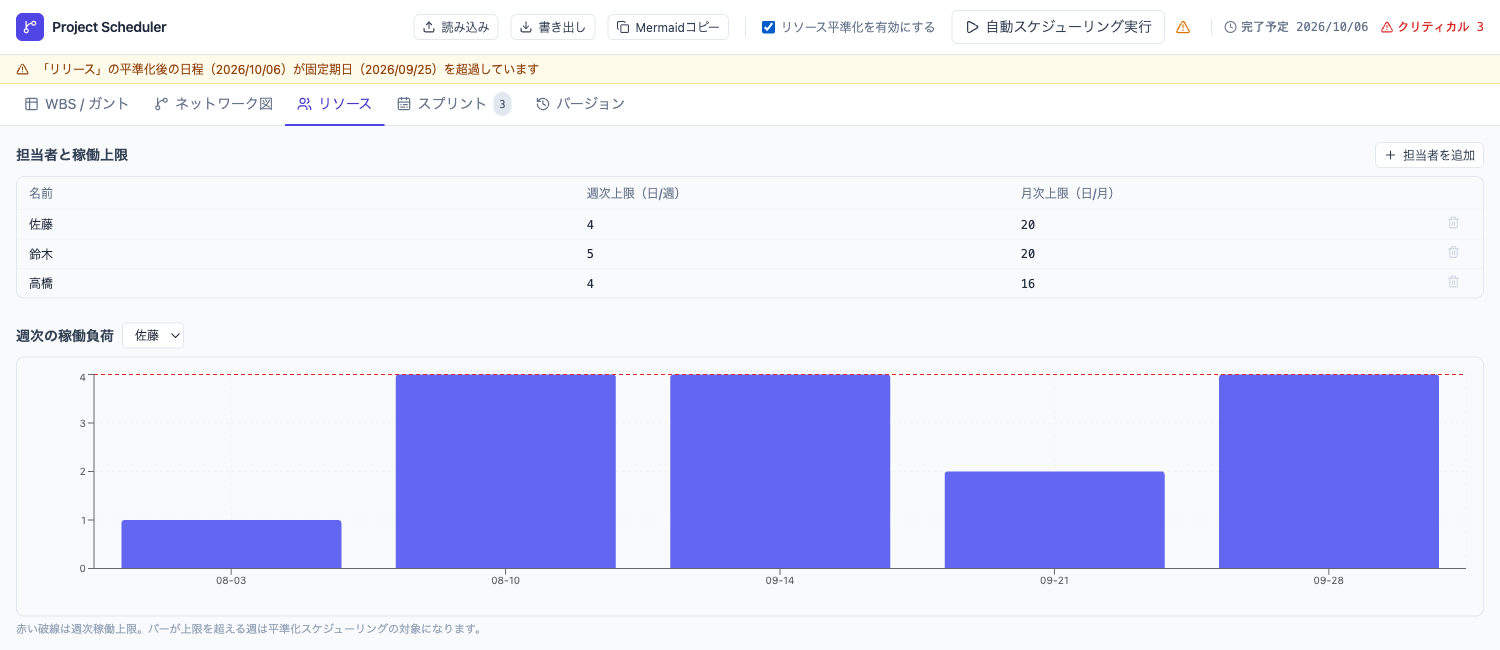Screen dimensions: 1500x650
Task: Click the クリティカル 3 indicator
Action: pos(1432,27)
